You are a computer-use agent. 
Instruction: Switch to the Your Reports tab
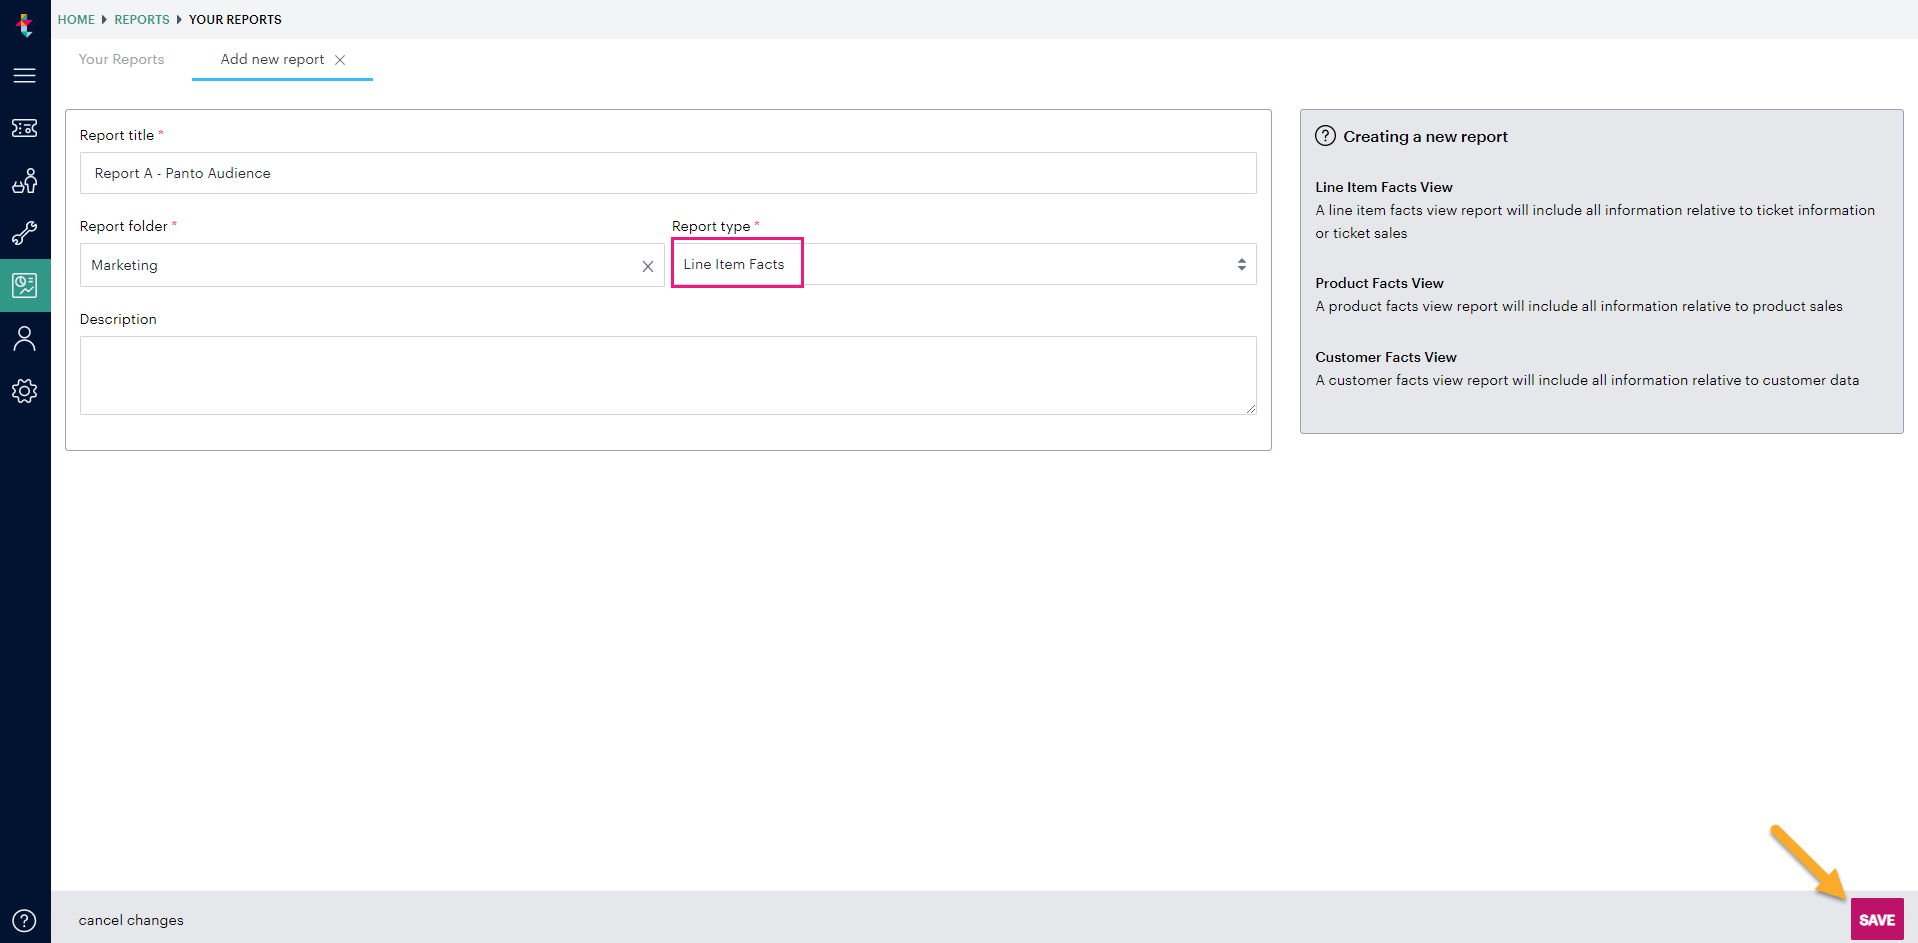point(121,60)
